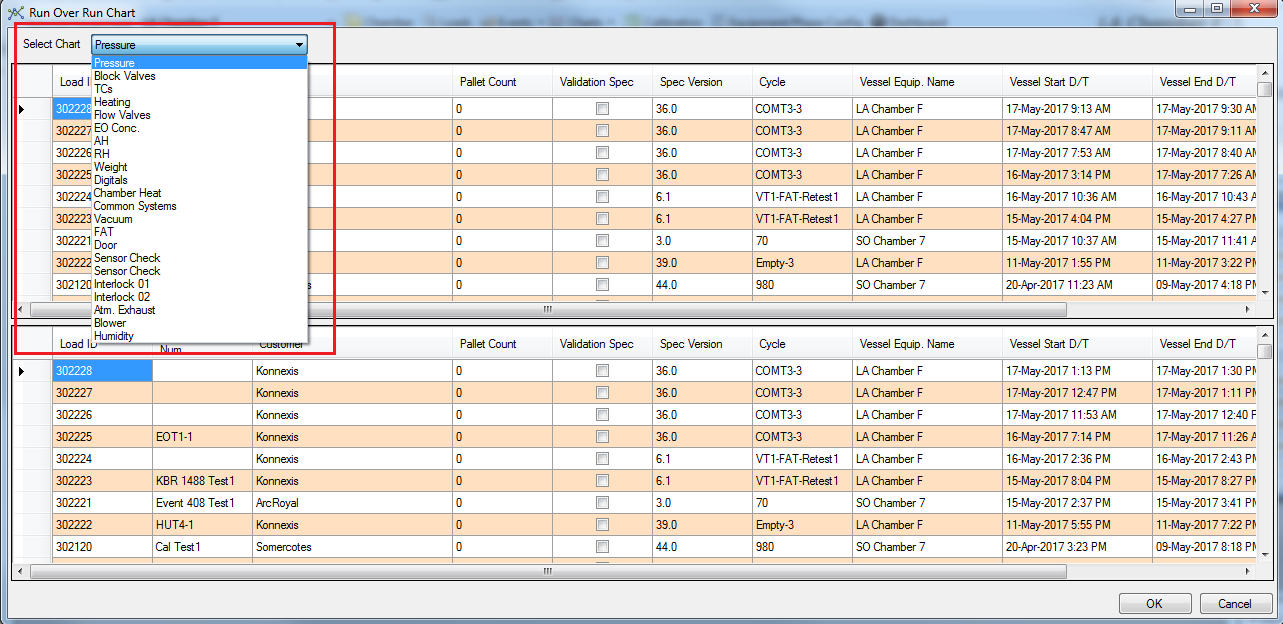Check Validation Spec box for lower cycle 980 row

pyautogui.click(x=602, y=547)
